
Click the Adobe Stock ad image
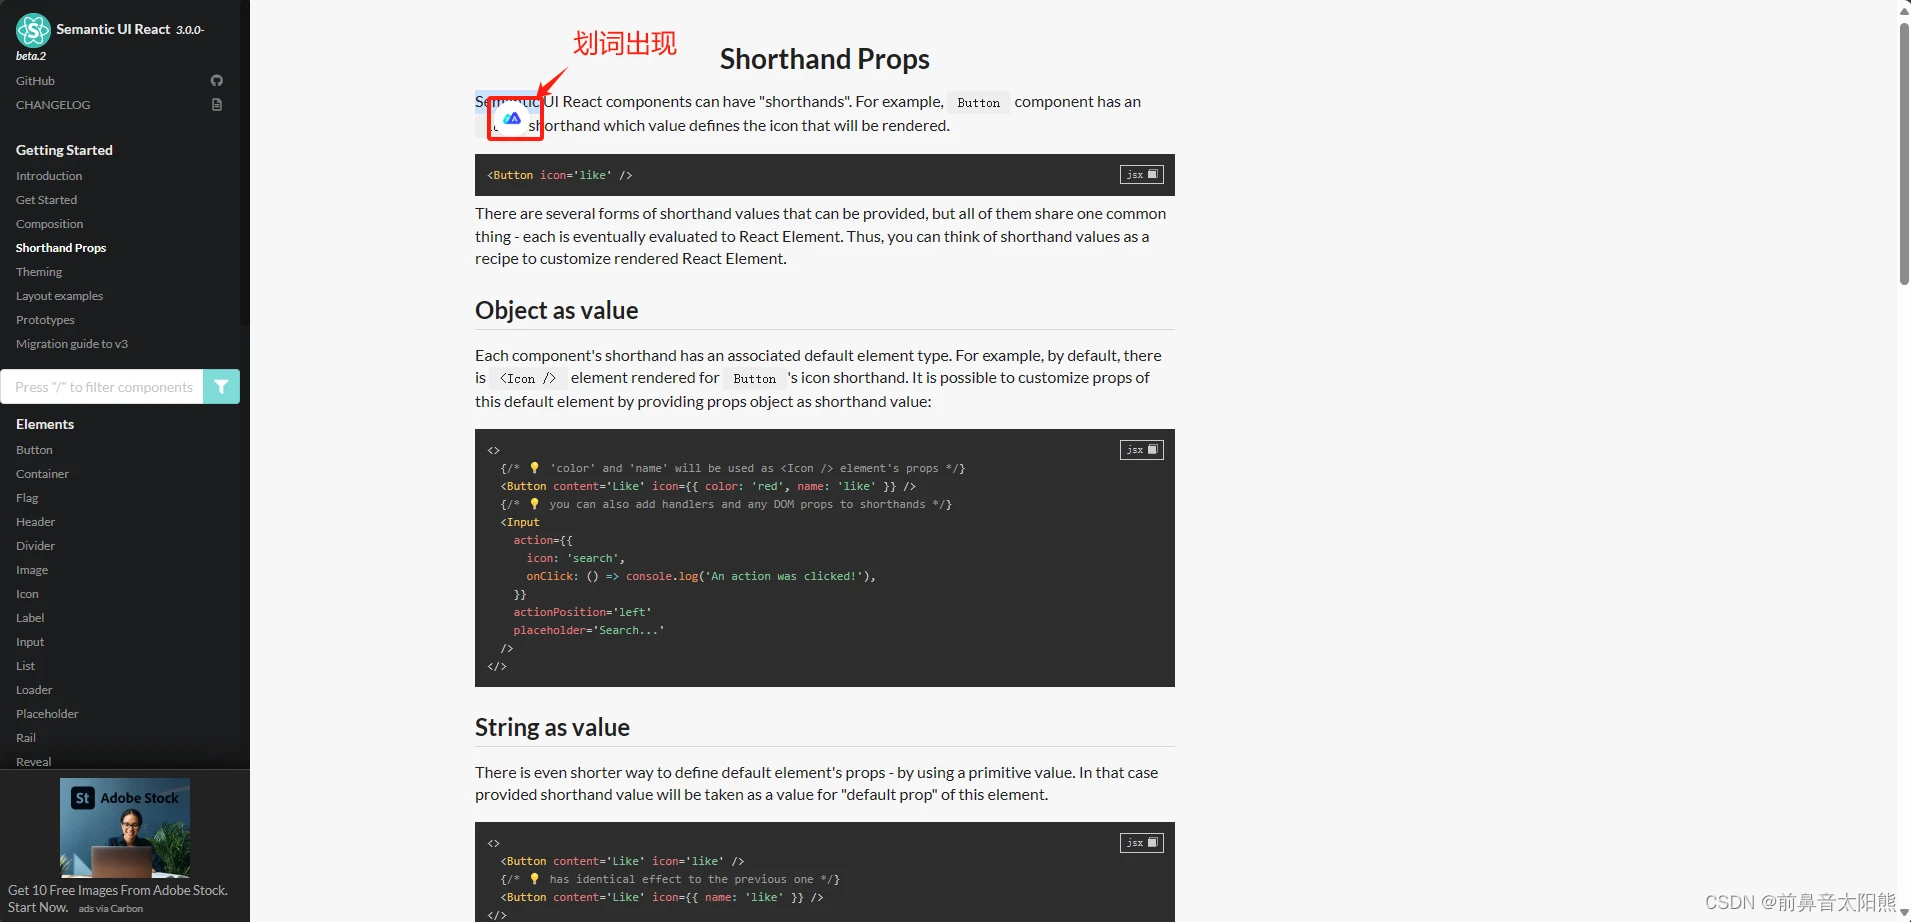point(125,828)
